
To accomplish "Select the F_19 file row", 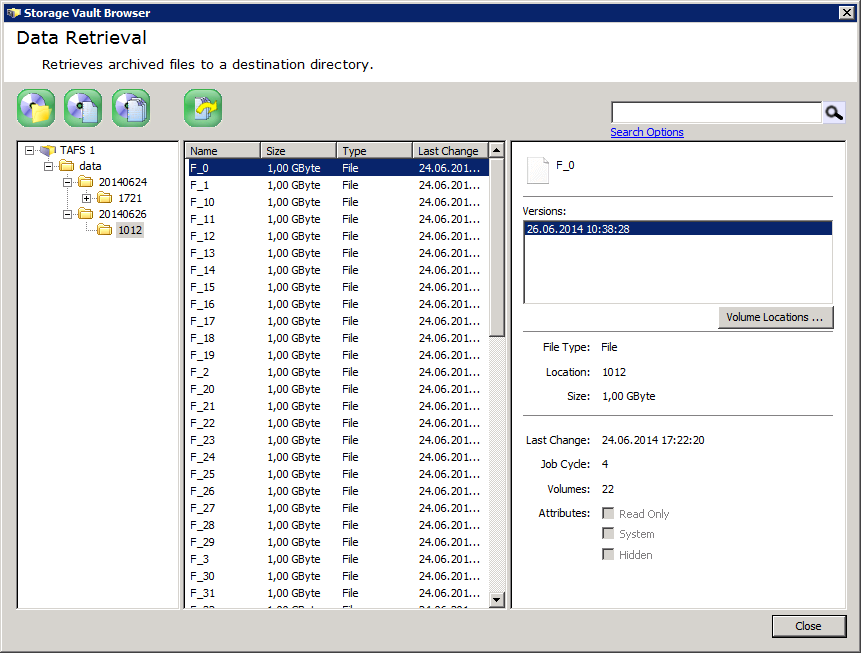I will point(337,355).
